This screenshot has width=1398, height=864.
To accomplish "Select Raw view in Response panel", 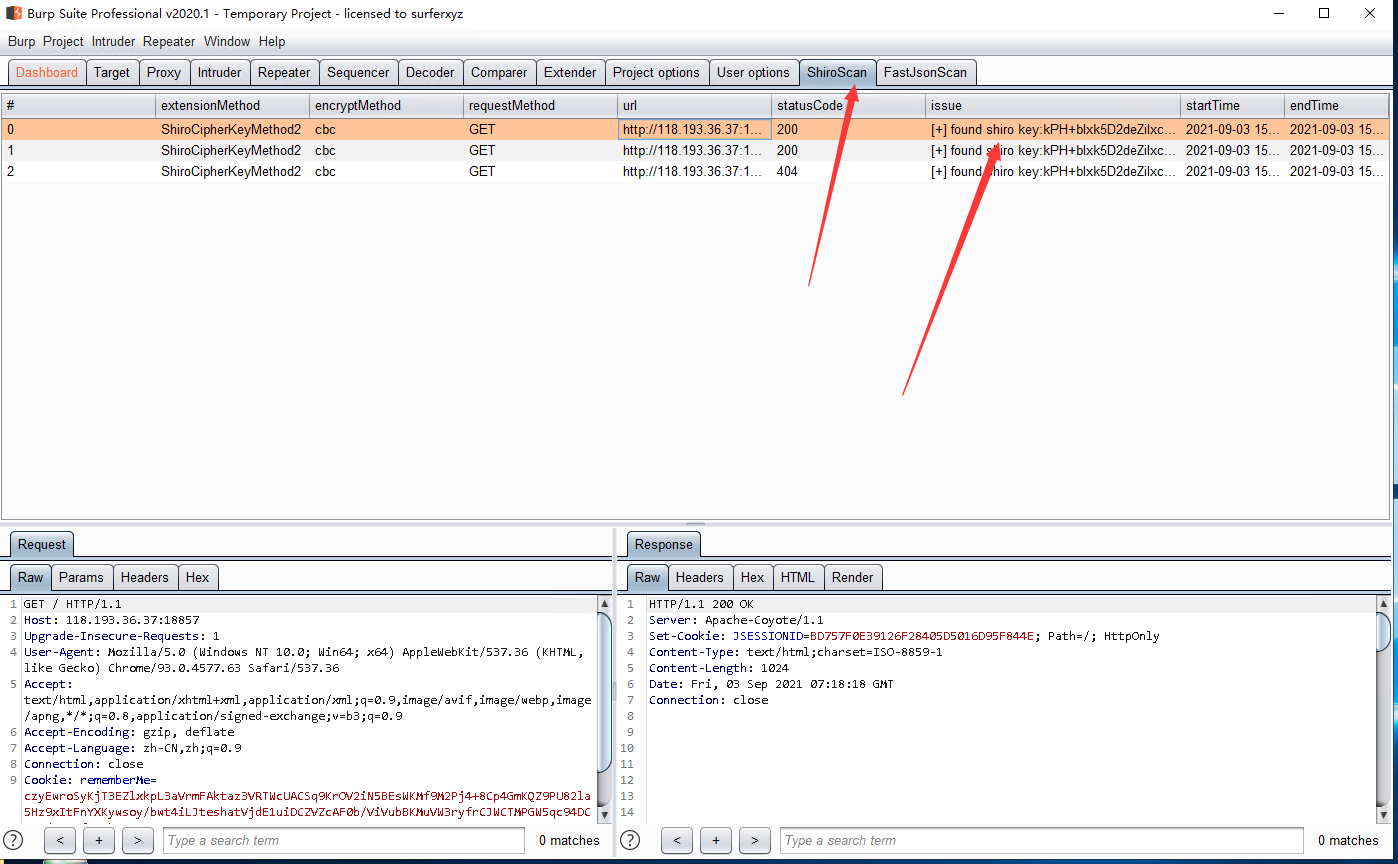I will (x=648, y=577).
